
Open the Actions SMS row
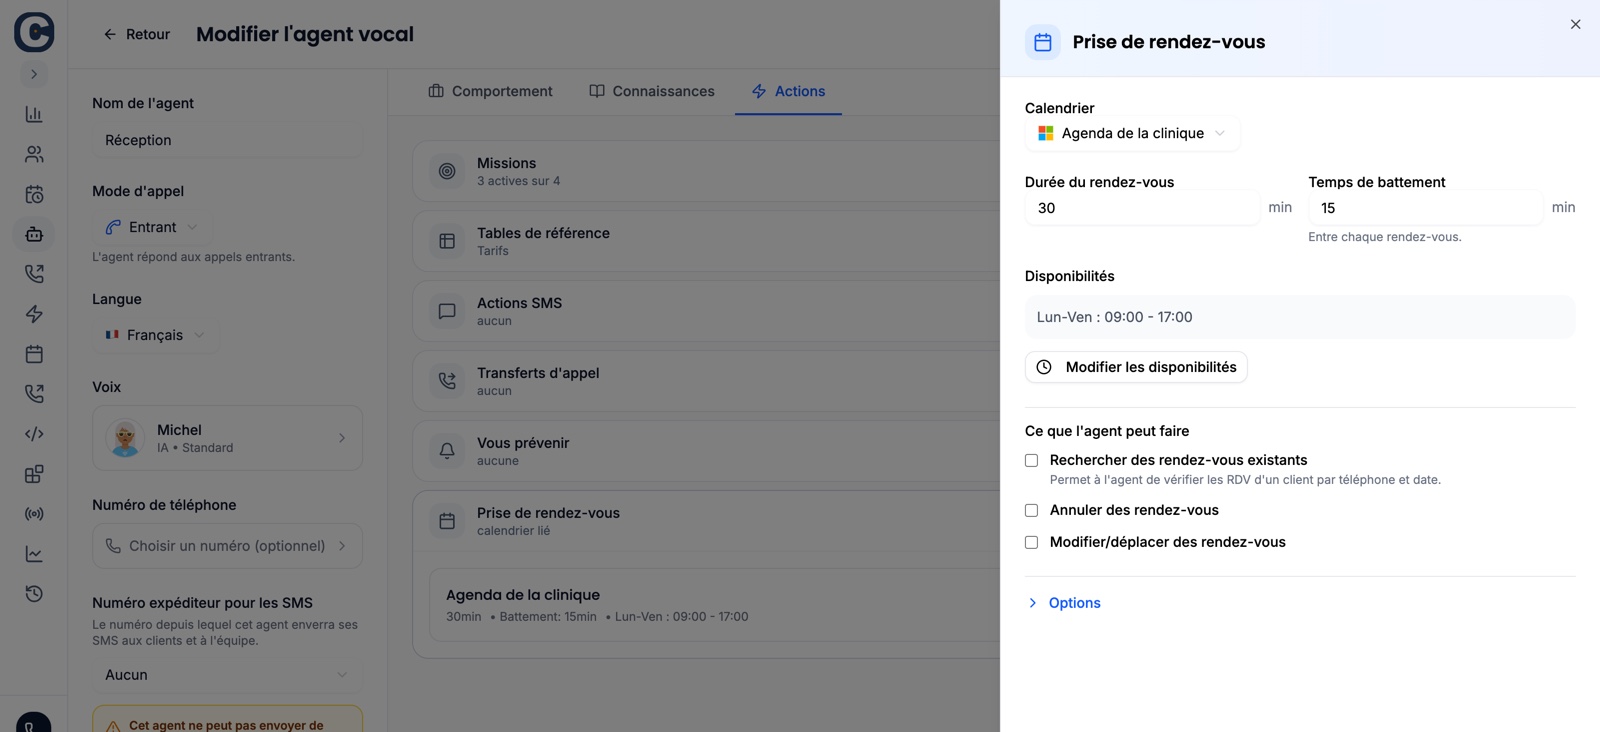pyautogui.click(x=706, y=311)
